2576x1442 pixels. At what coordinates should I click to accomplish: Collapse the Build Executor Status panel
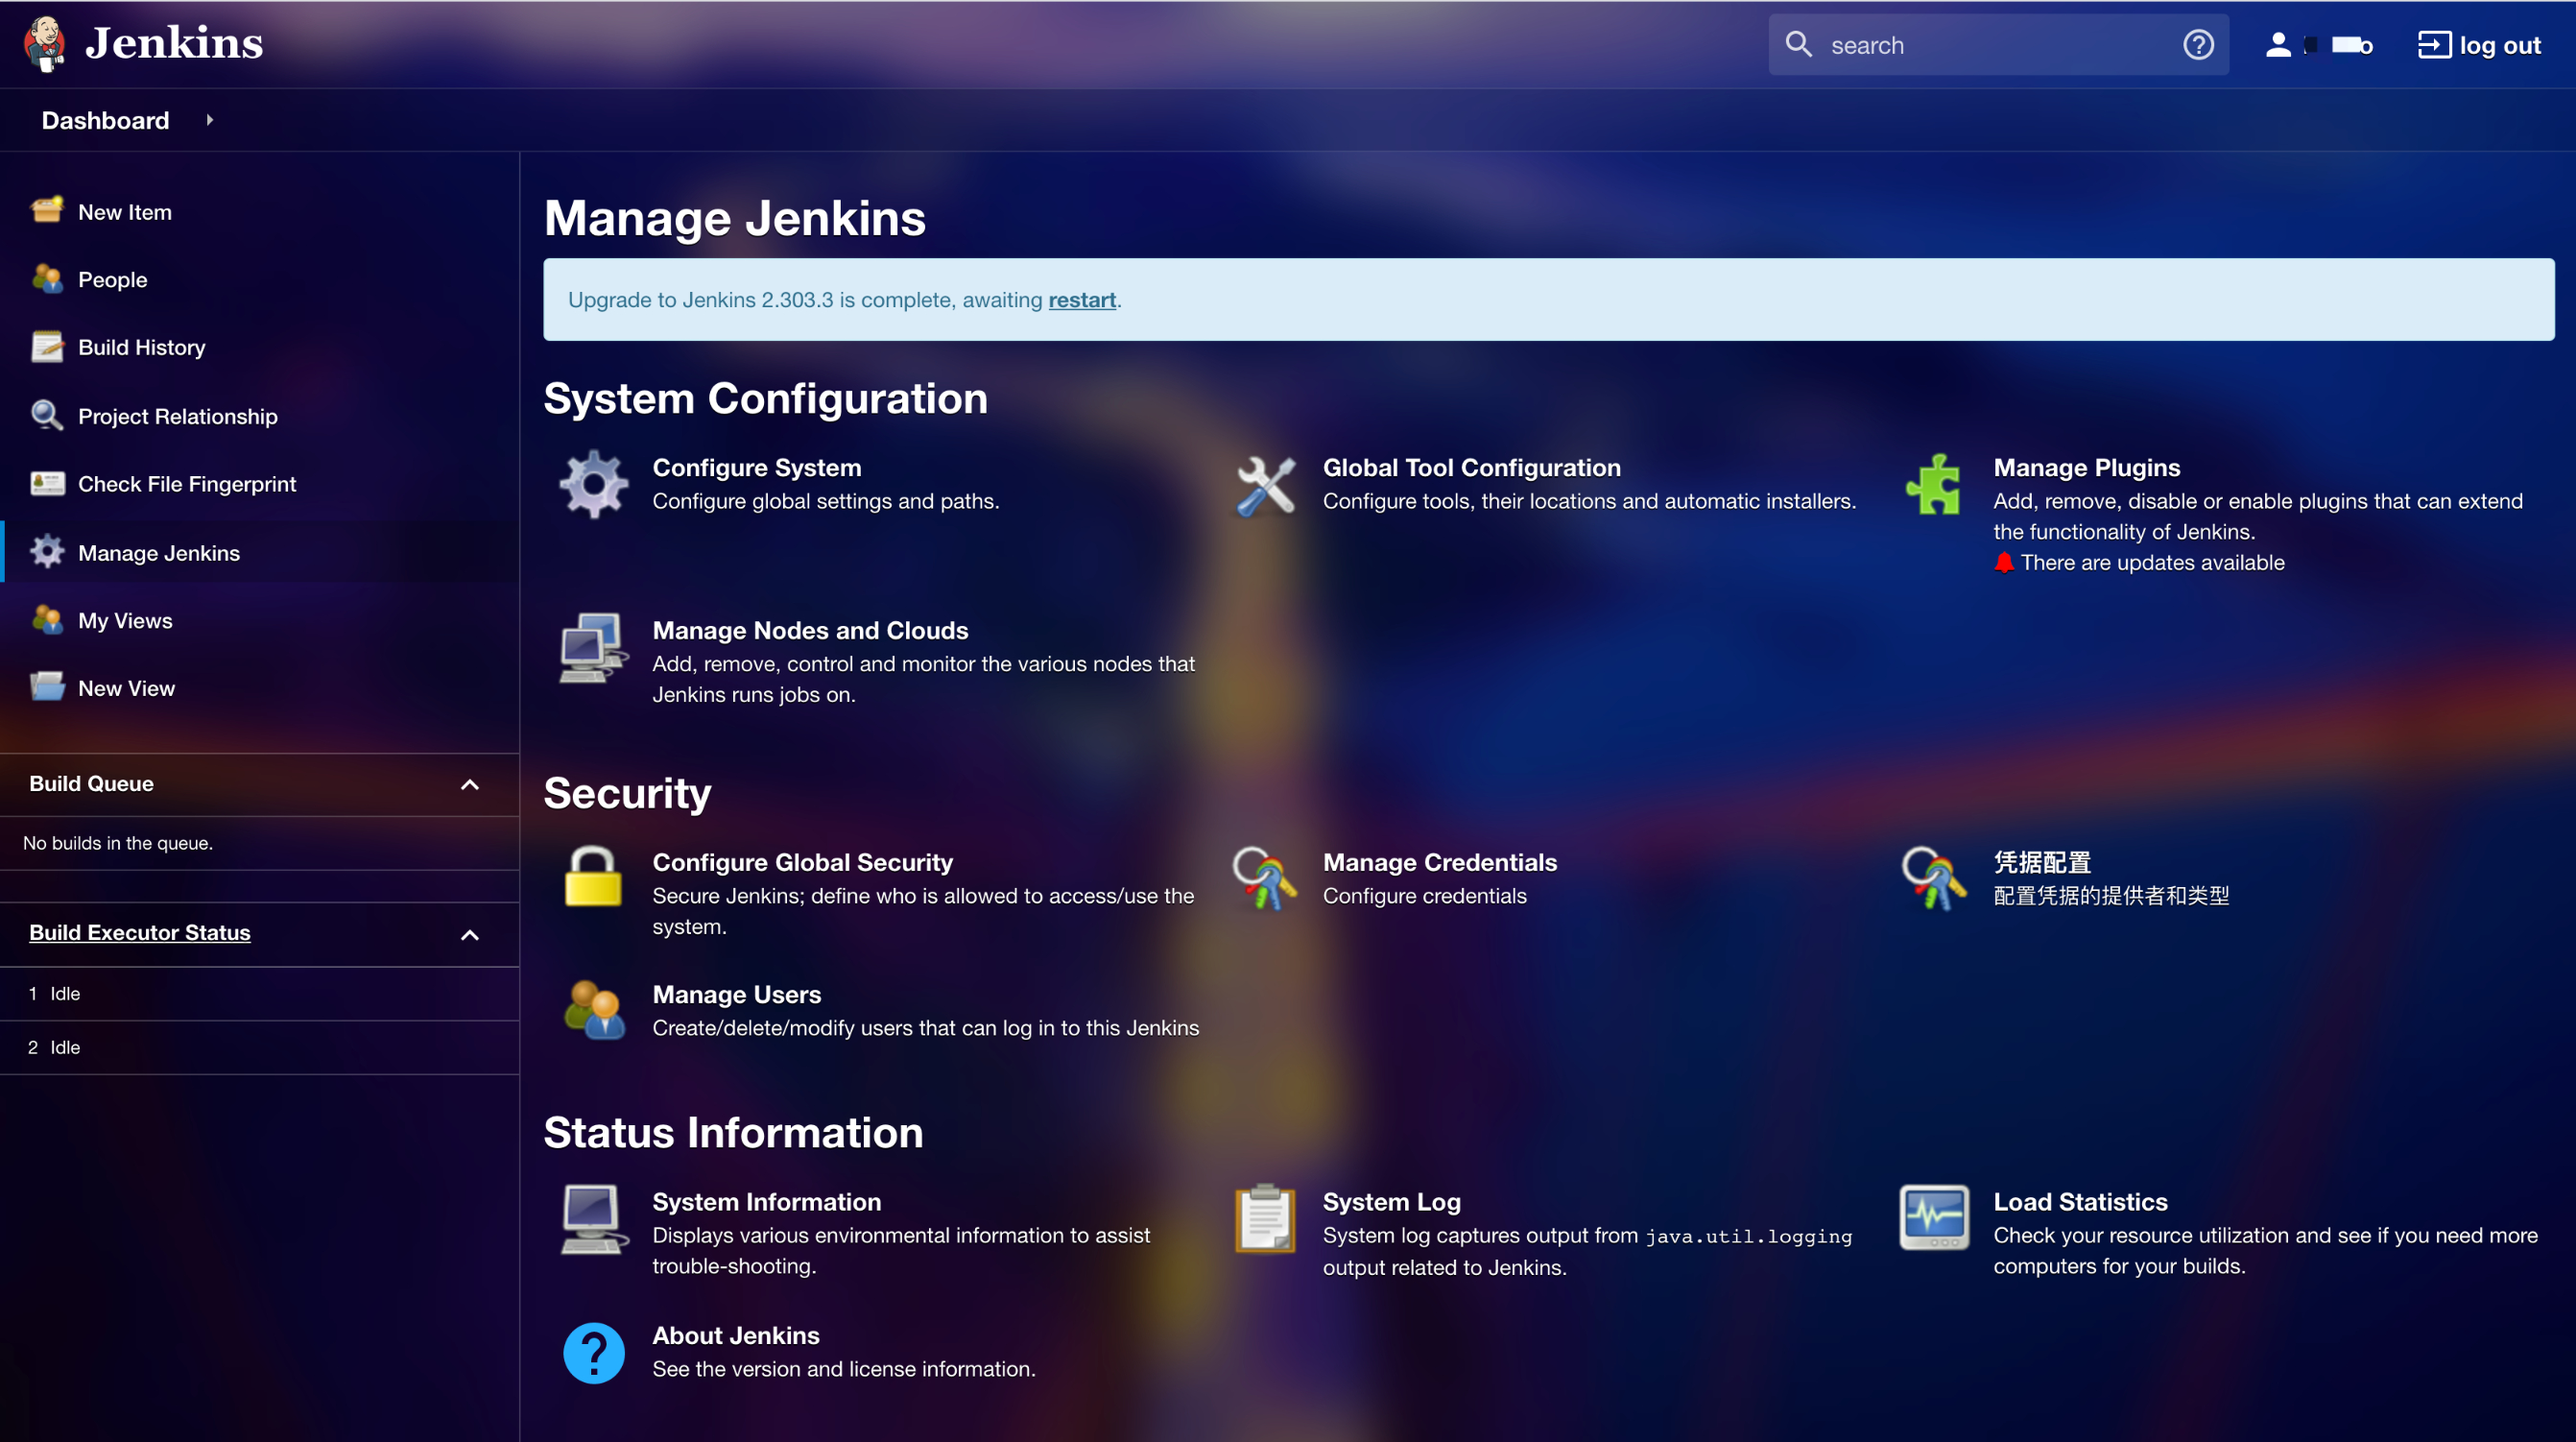point(469,934)
